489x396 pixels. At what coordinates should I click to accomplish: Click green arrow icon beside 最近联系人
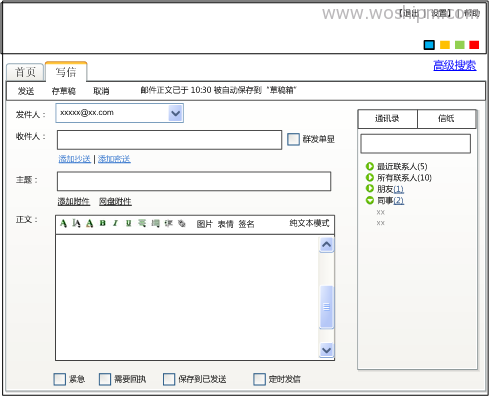pos(370,166)
